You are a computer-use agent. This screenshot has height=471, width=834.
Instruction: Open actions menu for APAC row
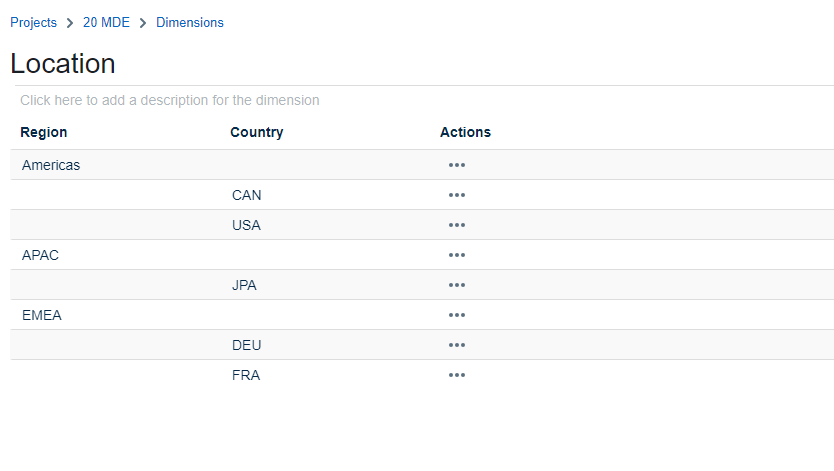tap(457, 255)
